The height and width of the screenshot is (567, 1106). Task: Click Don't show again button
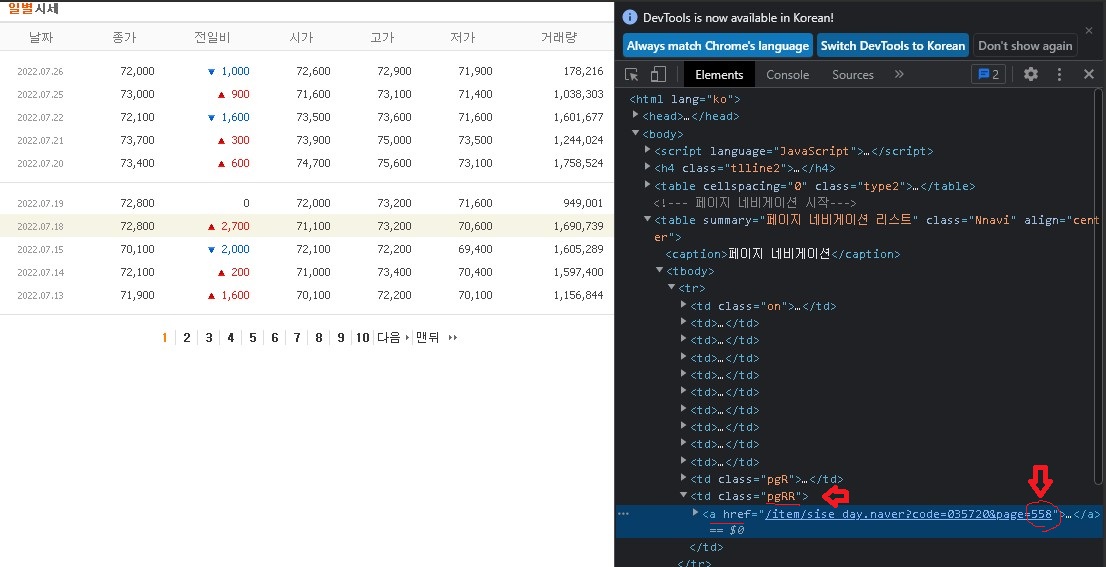pyautogui.click(x=1024, y=46)
